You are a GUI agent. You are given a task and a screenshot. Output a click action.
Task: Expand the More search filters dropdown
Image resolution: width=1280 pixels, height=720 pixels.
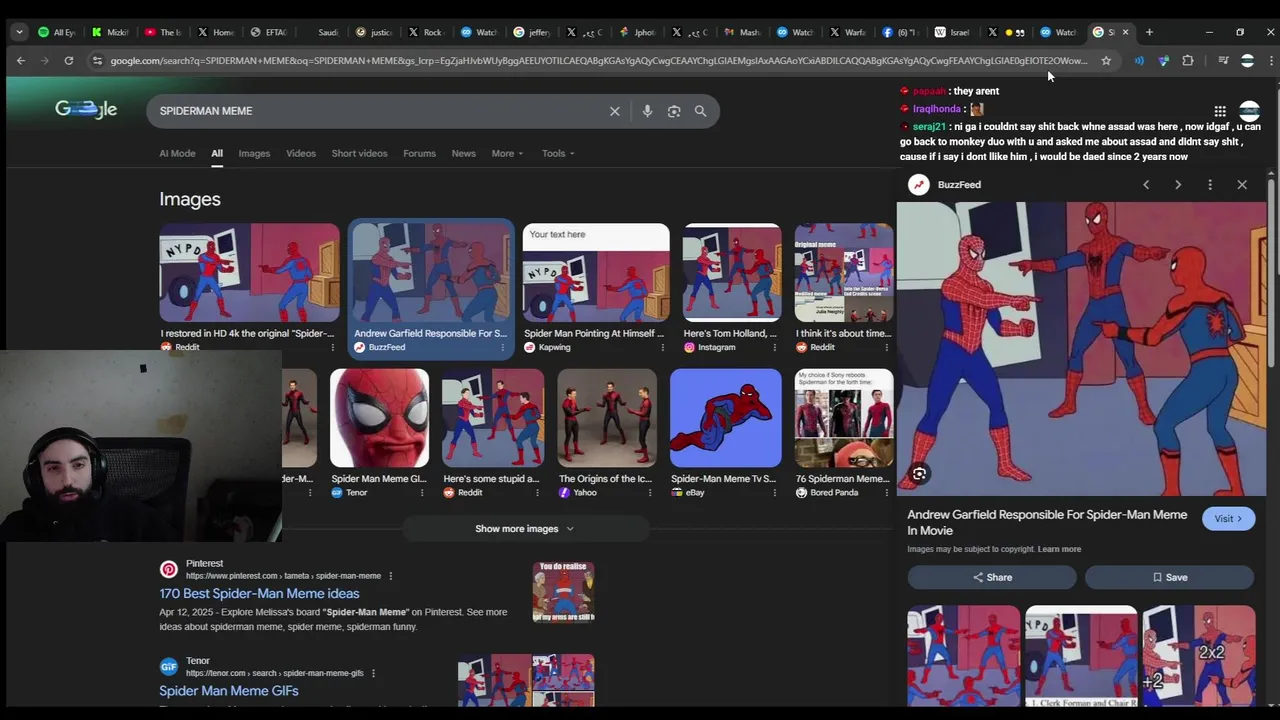(x=507, y=153)
